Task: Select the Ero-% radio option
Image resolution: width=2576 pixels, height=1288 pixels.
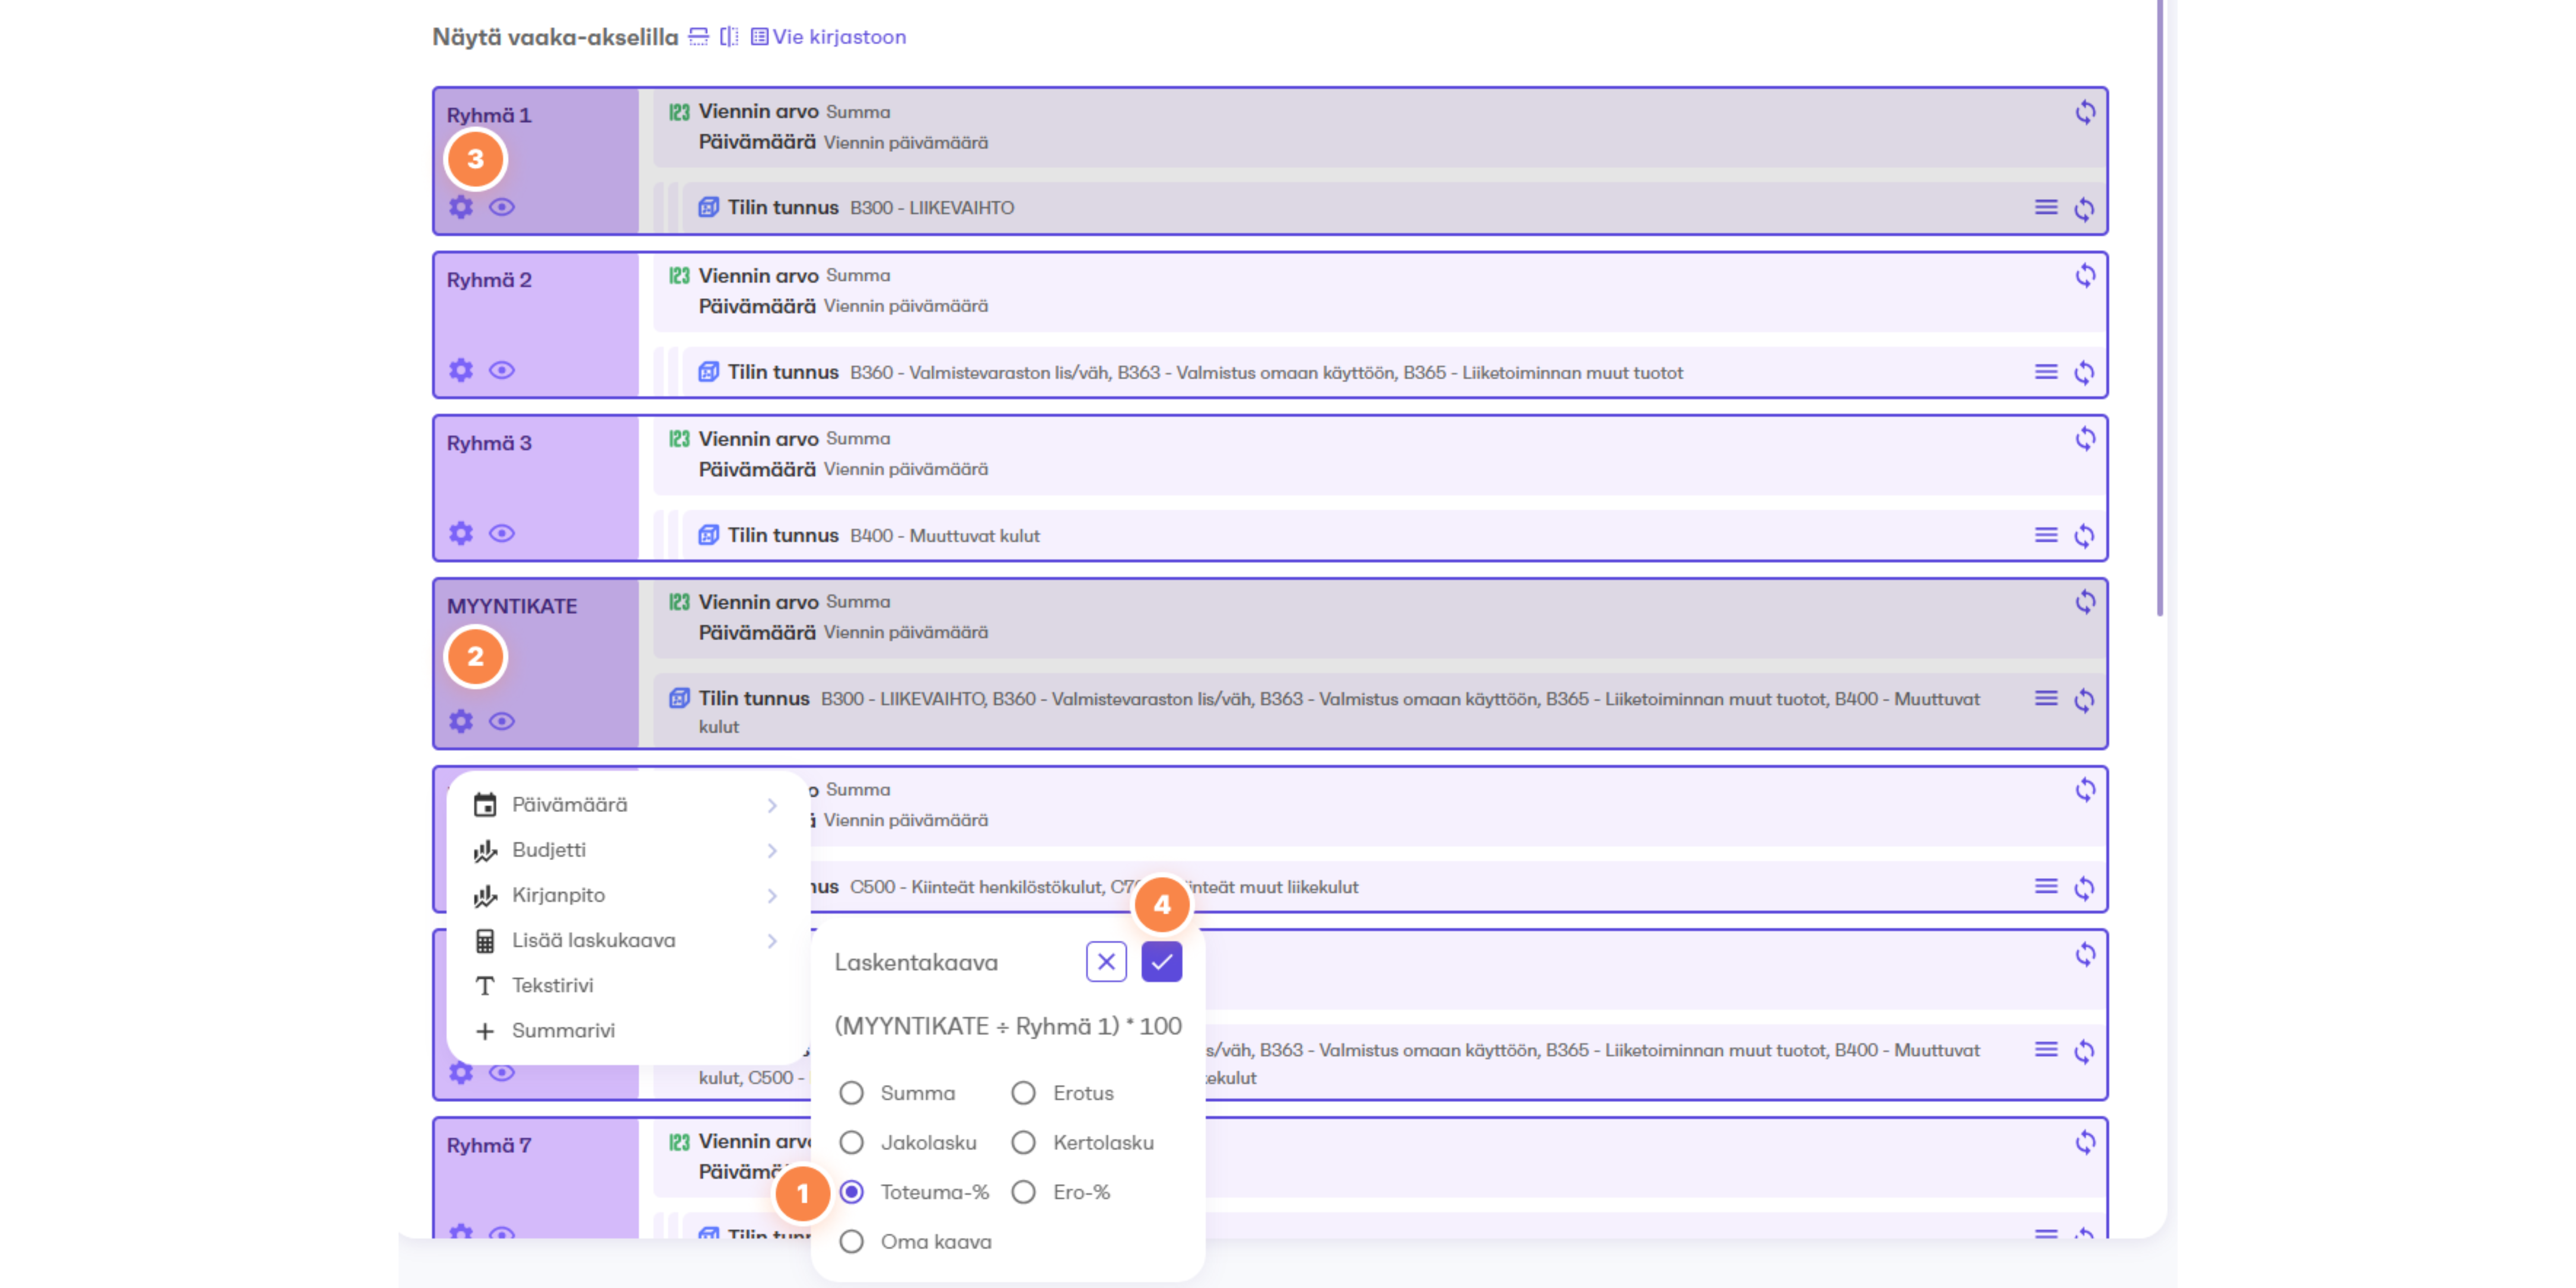Action: (1023, 1192)
